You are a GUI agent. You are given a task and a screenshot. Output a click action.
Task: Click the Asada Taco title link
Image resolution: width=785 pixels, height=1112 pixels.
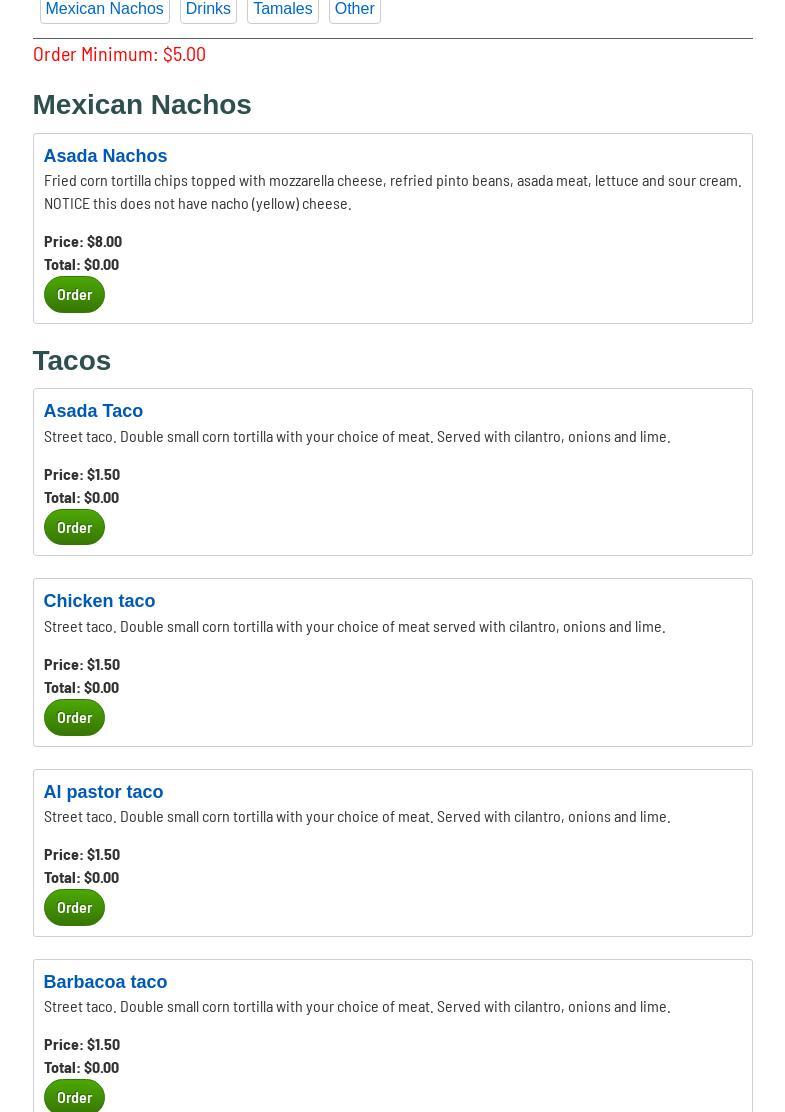tap(93, 411)
